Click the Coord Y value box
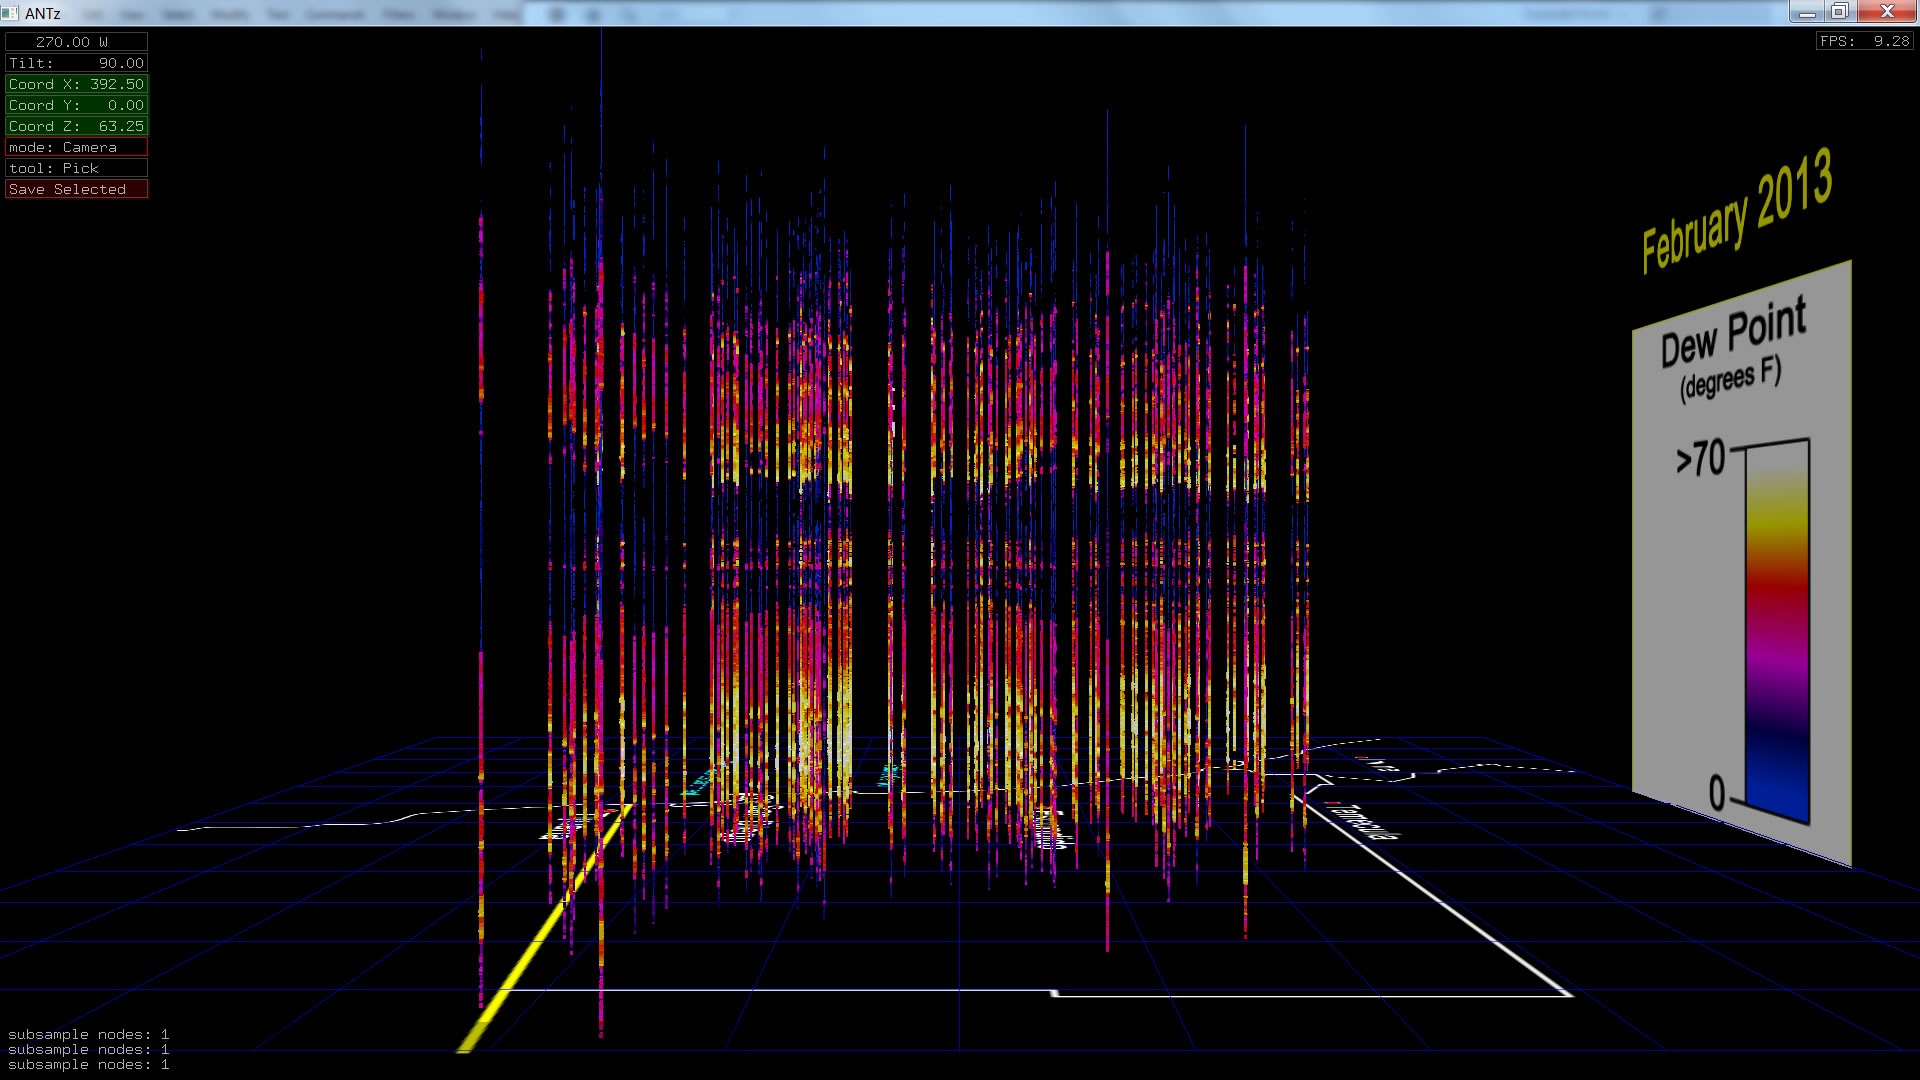 coord(76,105)
